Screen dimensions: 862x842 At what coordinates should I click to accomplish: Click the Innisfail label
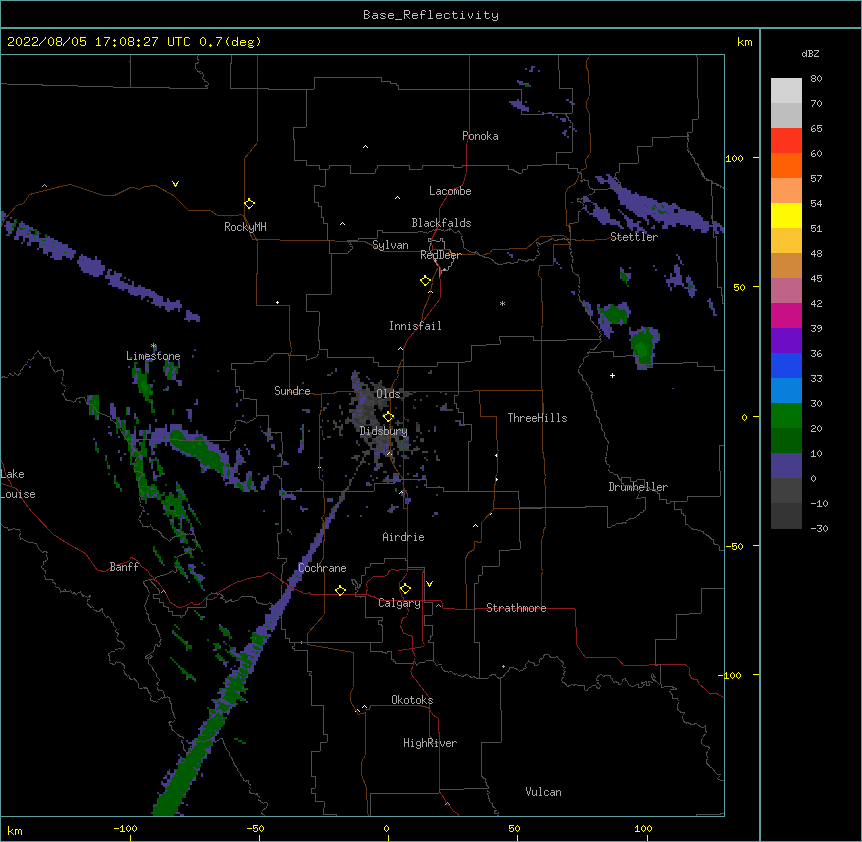(415, 326)
